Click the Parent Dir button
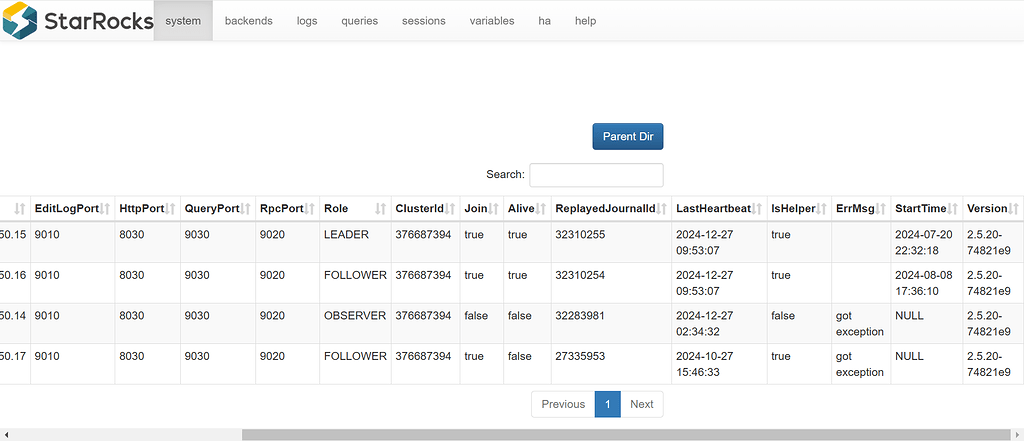This screenshot has height=441, width=1024. [x=627, y=136]
